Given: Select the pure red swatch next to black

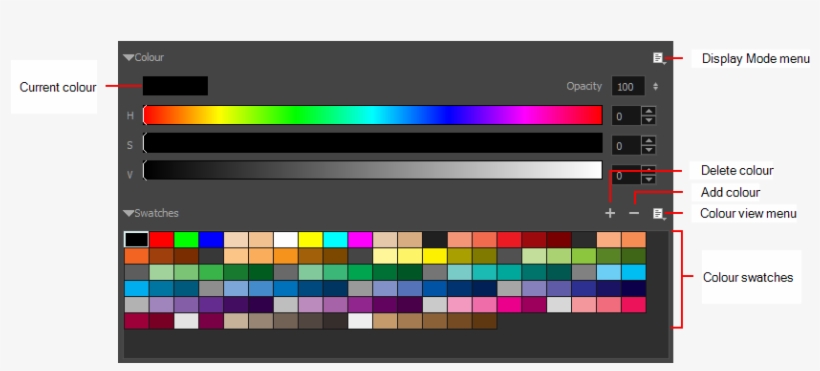Looking at the screenshot, I should [162, 240].
